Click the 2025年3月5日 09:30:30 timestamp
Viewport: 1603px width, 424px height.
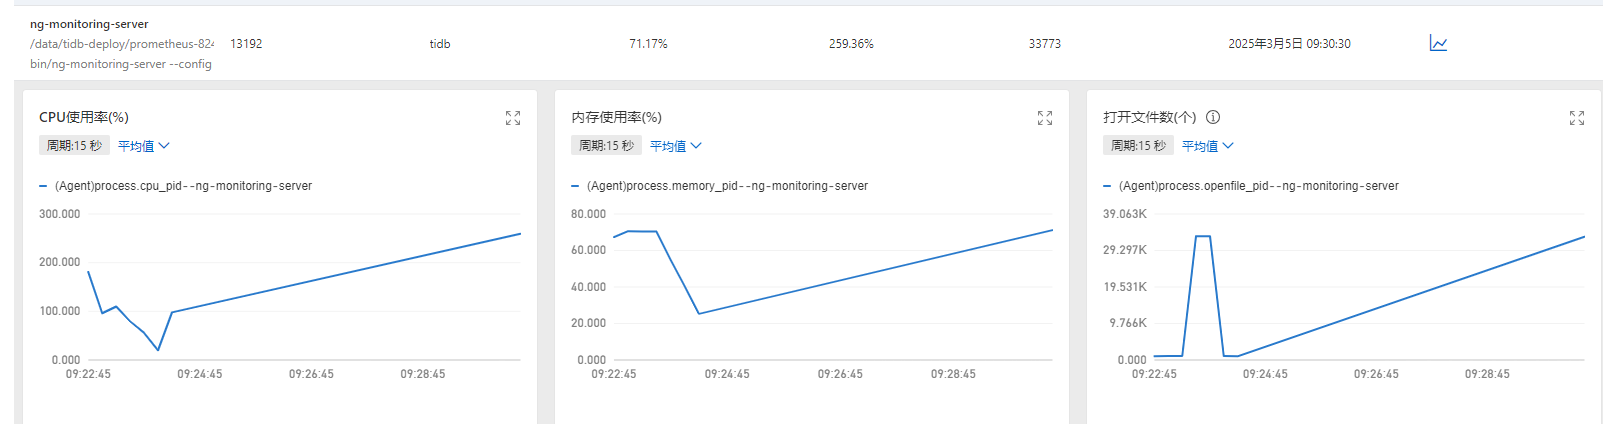click(x=1289, y=44)
